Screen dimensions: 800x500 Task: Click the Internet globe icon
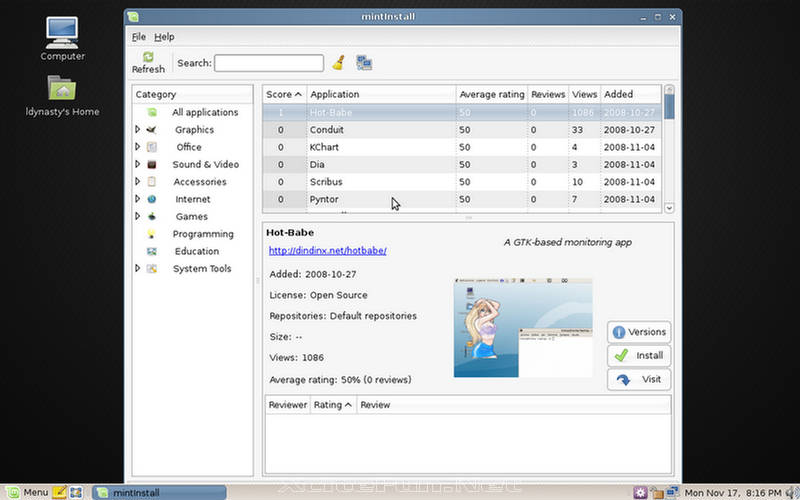152,199
